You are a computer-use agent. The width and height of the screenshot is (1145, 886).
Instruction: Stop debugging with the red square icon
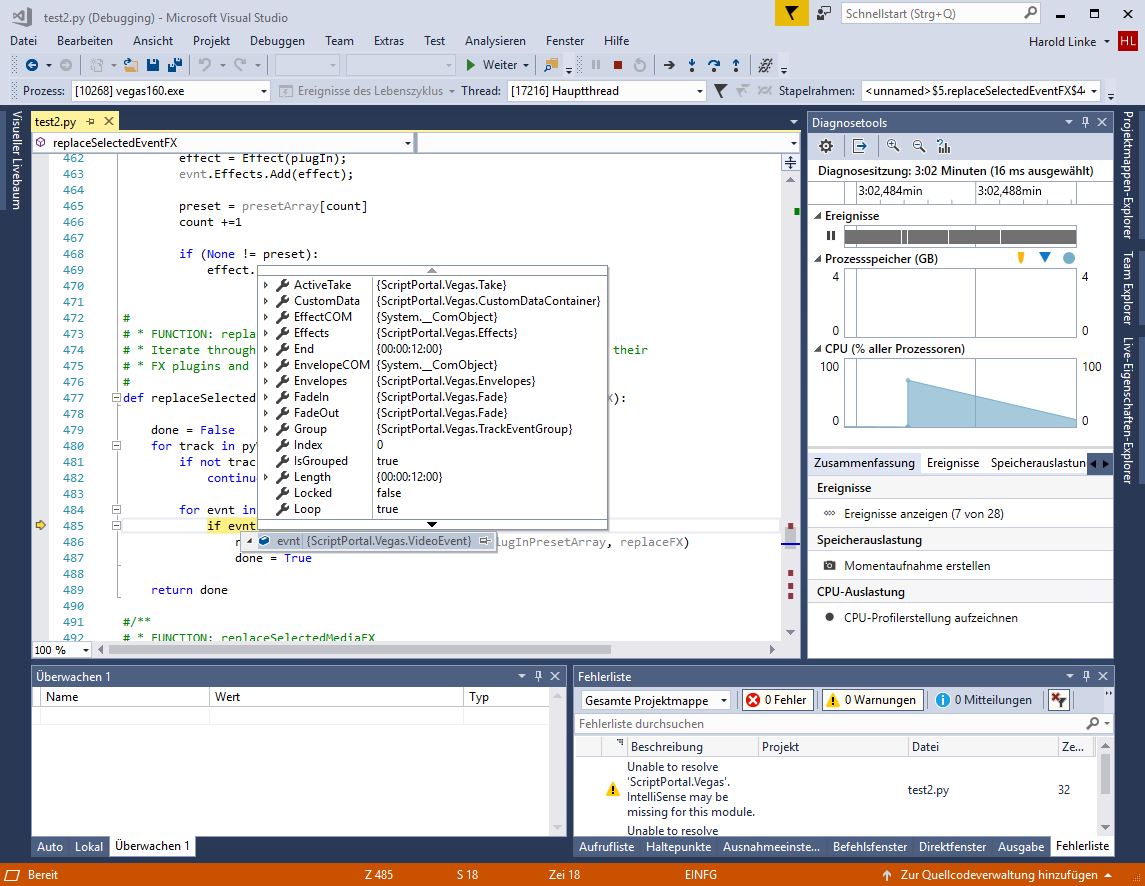[x=618, y=65]
